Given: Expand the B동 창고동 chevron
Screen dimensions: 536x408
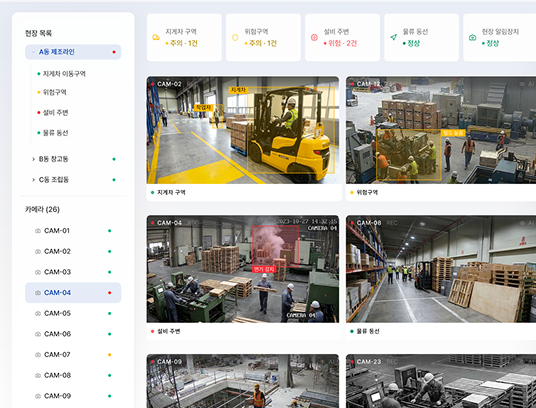Looking at the screenshot, I should 34,159.
